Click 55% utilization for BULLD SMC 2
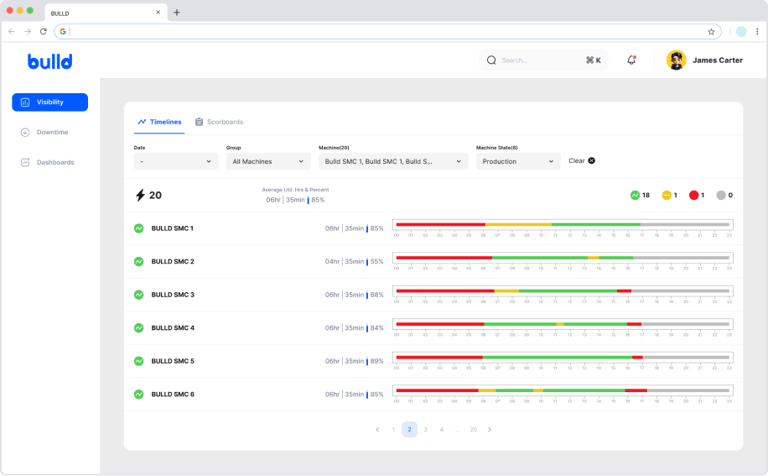This screenshot has width=768, height=476. coord(377,262)
